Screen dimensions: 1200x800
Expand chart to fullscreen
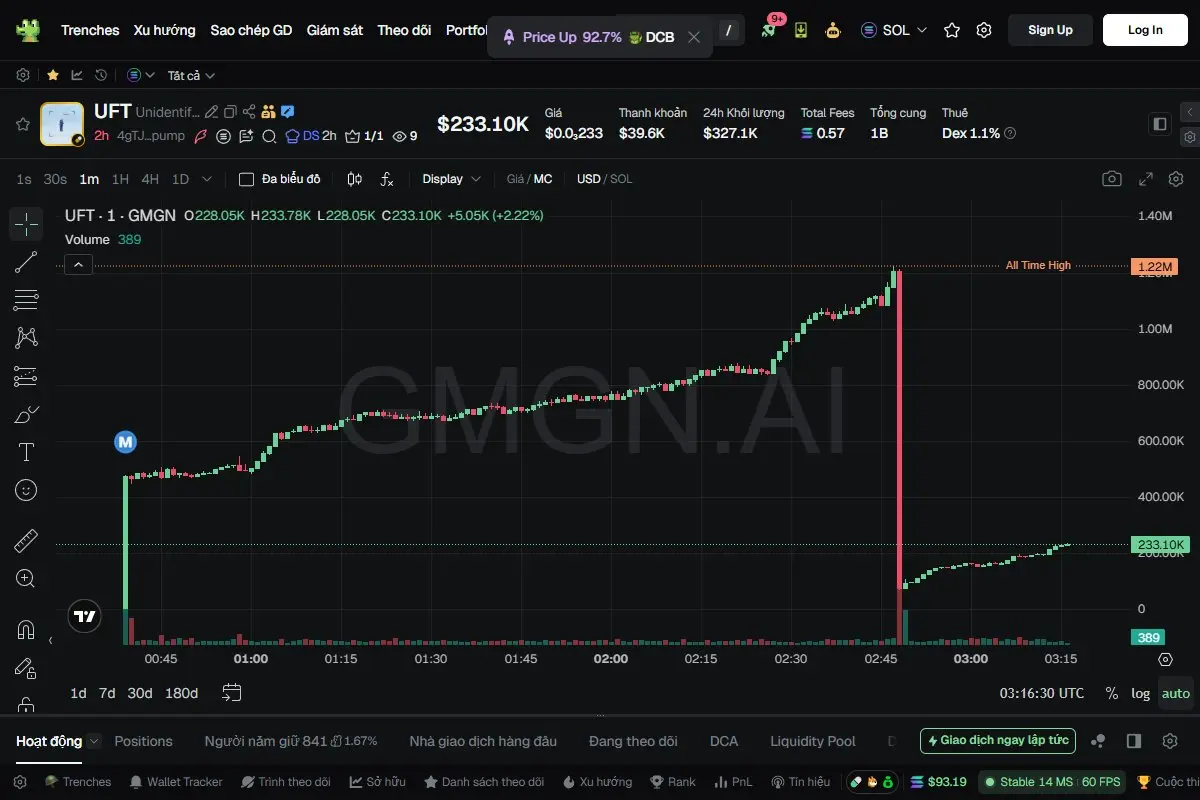click(x=1146, y=179)
